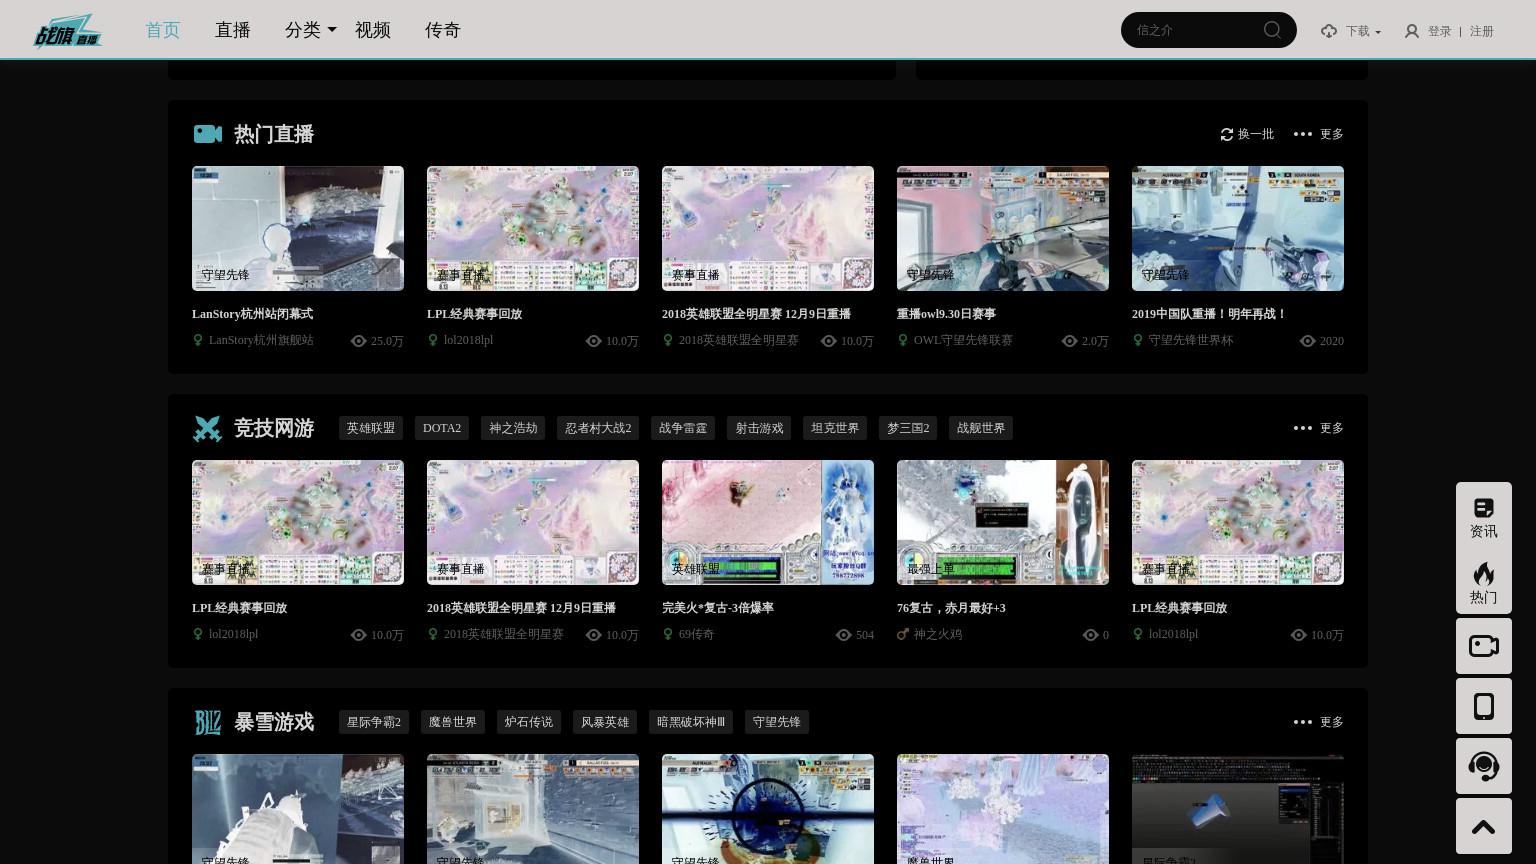The height and width of the screenshot is (864, 1536).
Task: Click the refresh icon next to 换一批
Action: pos(1227,134)
